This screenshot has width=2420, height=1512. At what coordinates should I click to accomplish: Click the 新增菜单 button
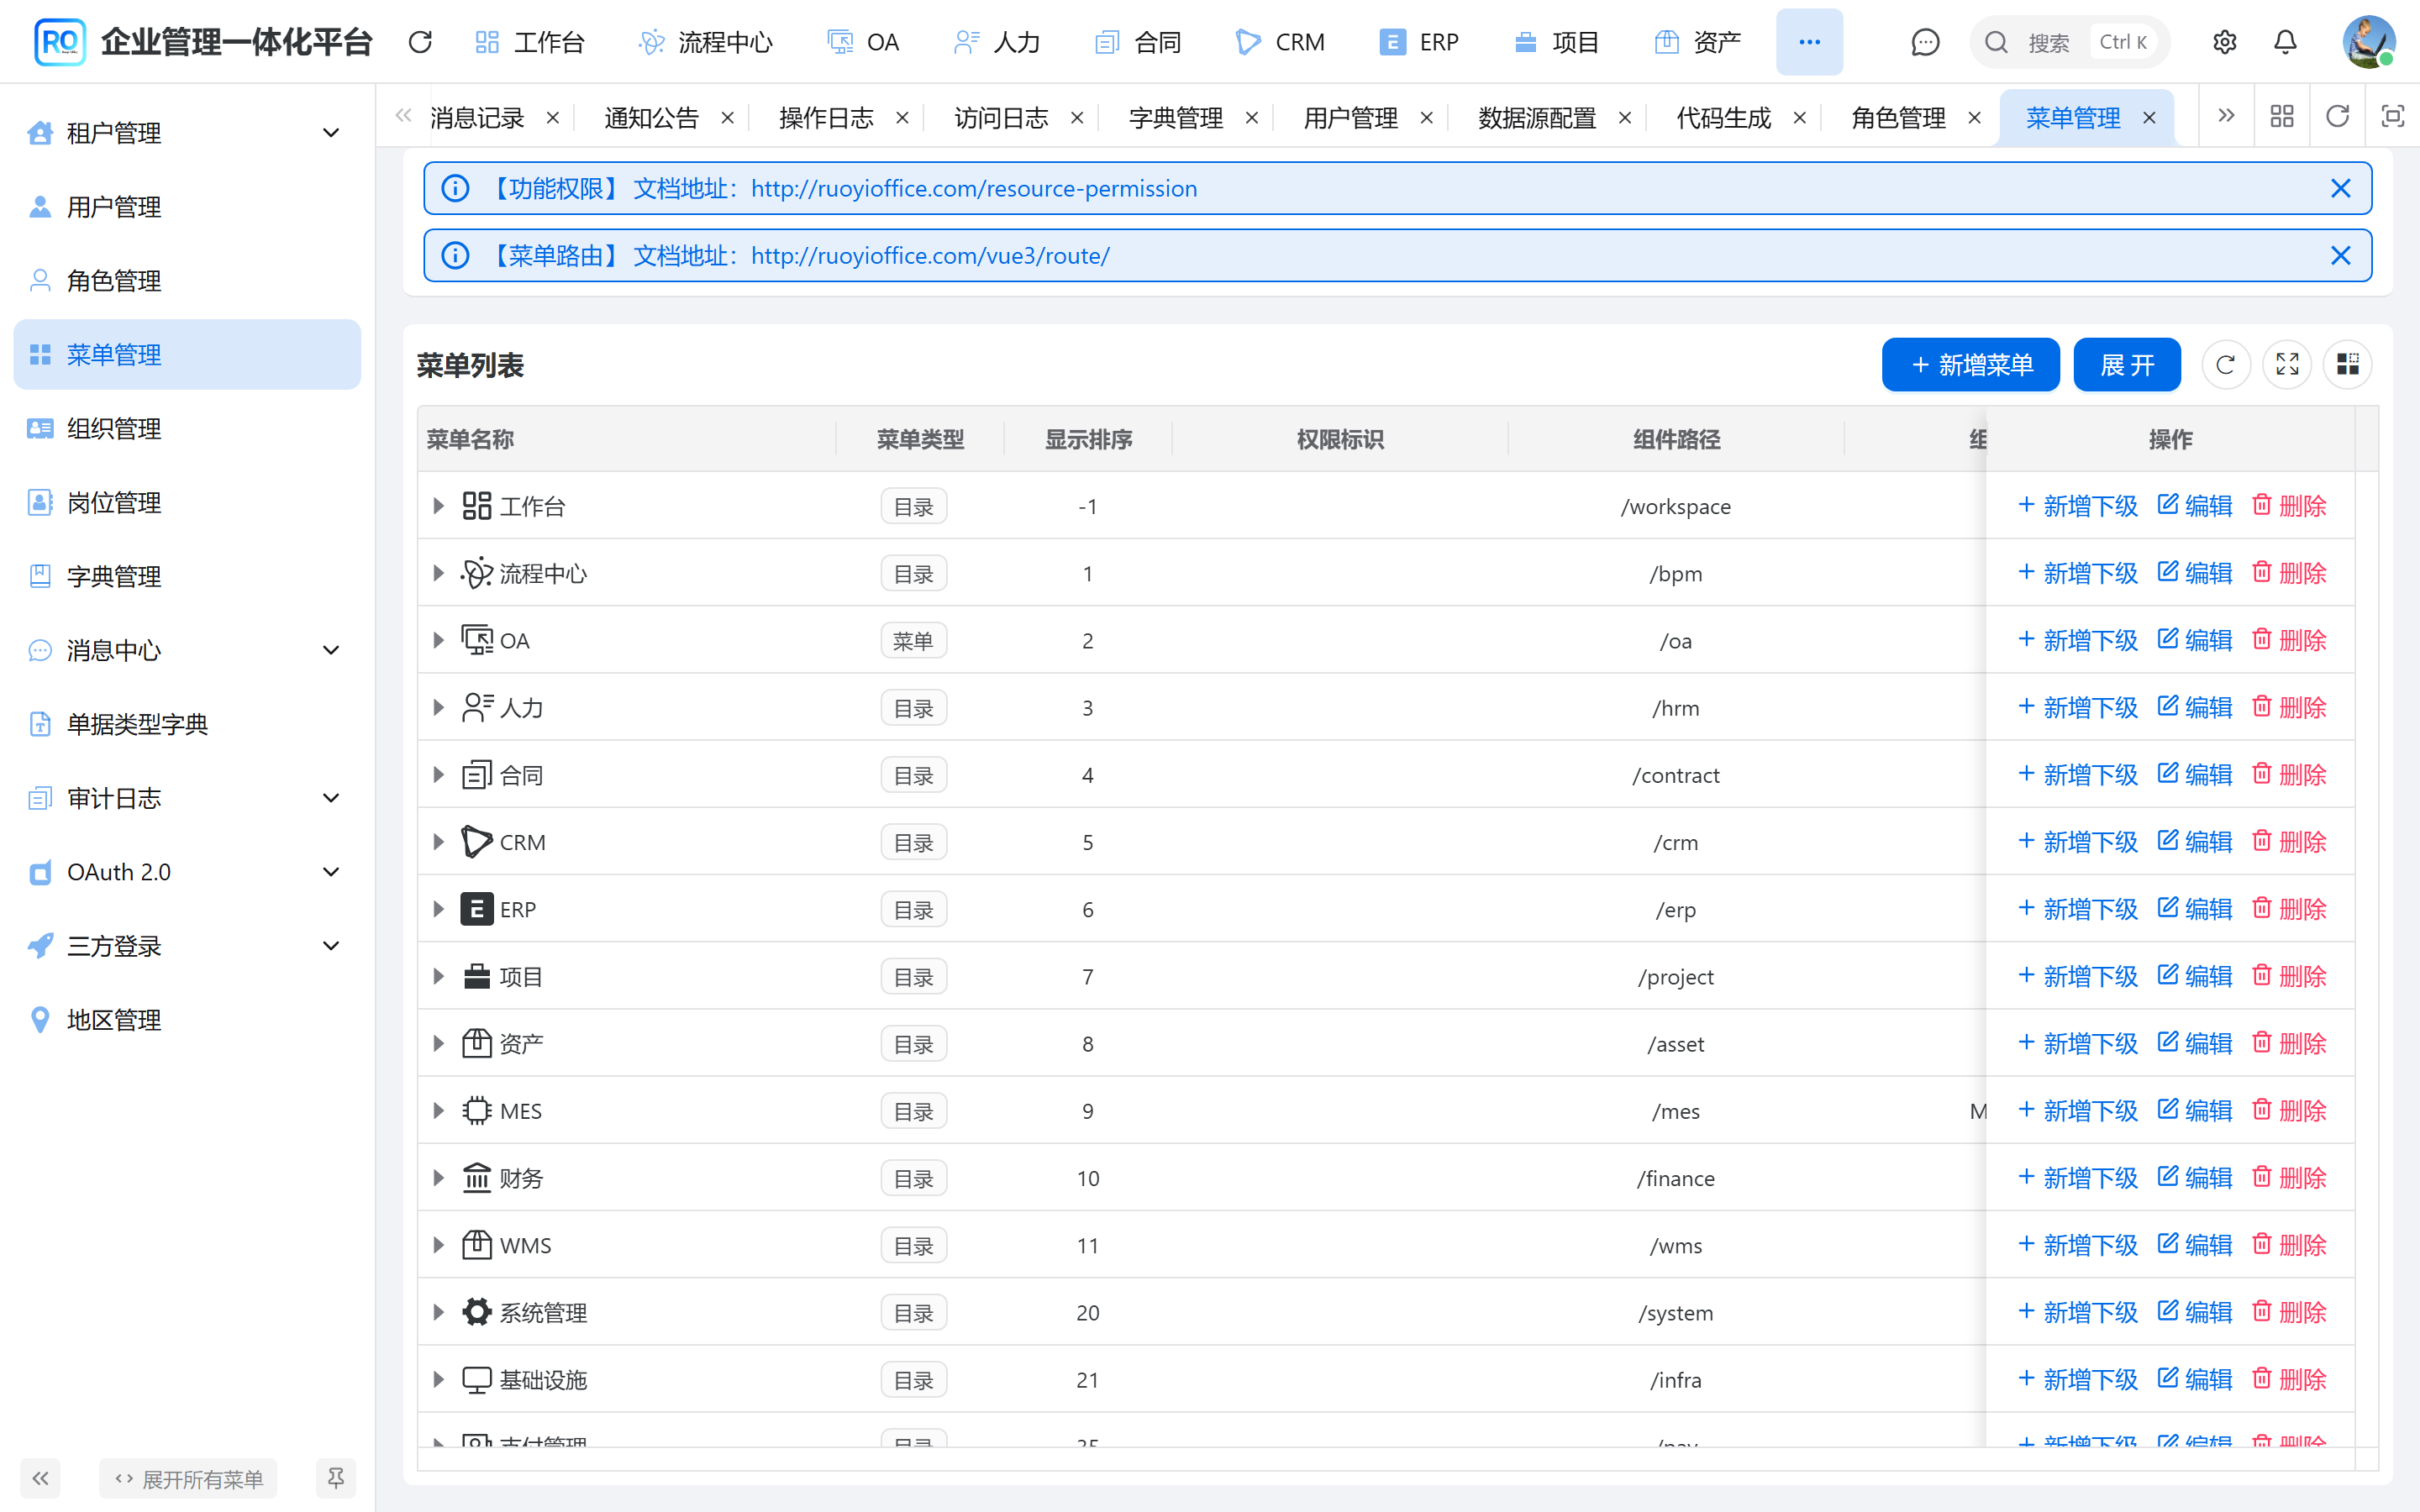point(1970,365)
